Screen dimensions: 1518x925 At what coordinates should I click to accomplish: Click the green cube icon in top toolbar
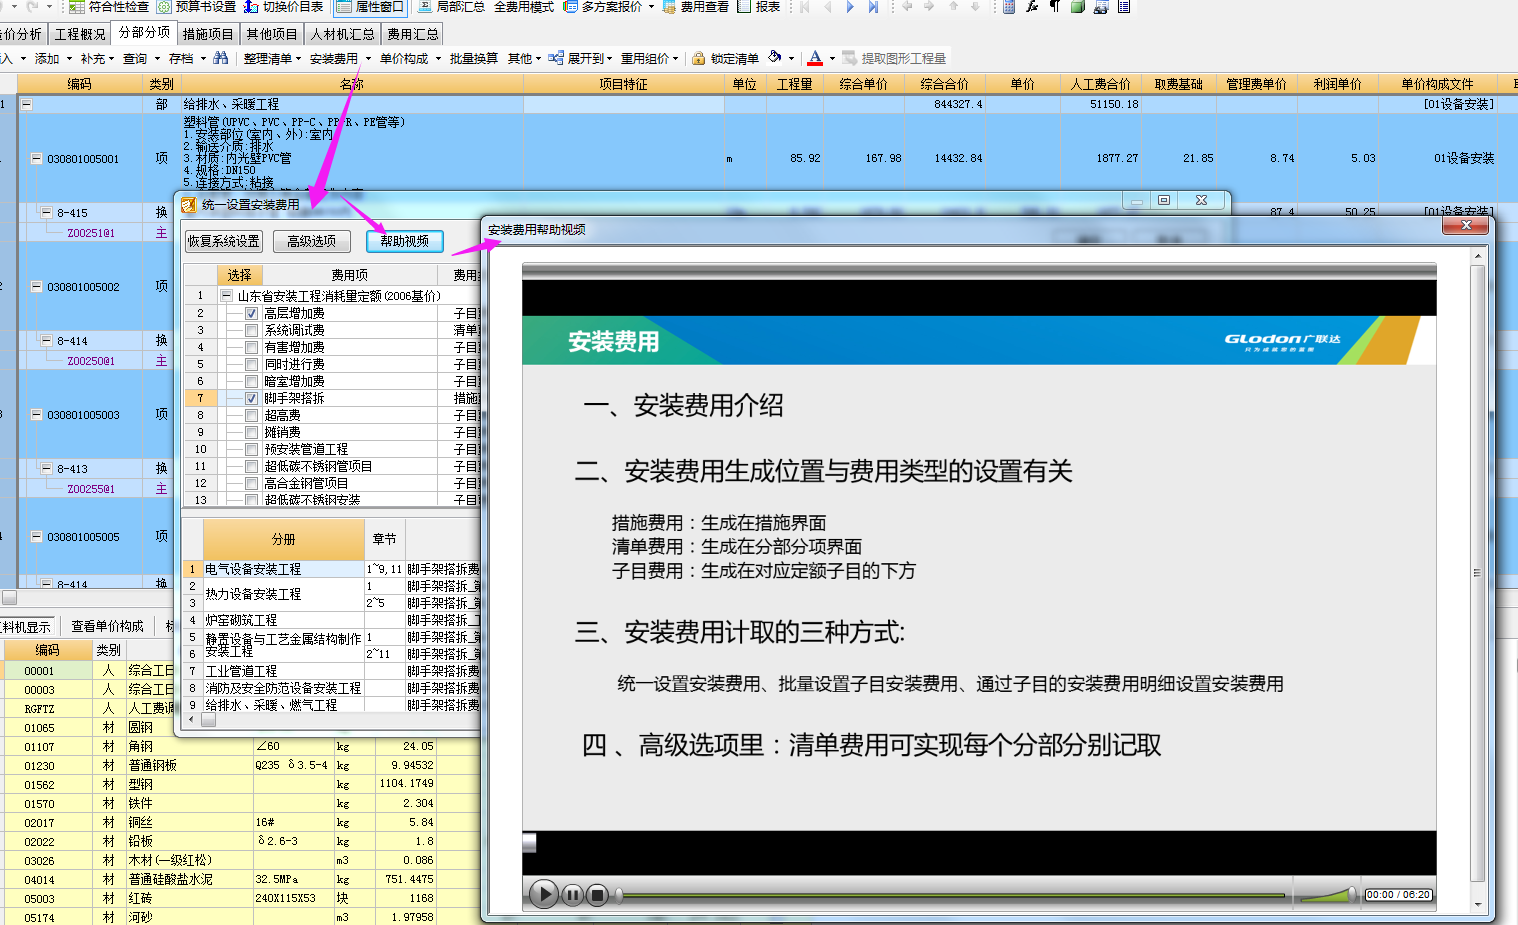(1078, 6)
